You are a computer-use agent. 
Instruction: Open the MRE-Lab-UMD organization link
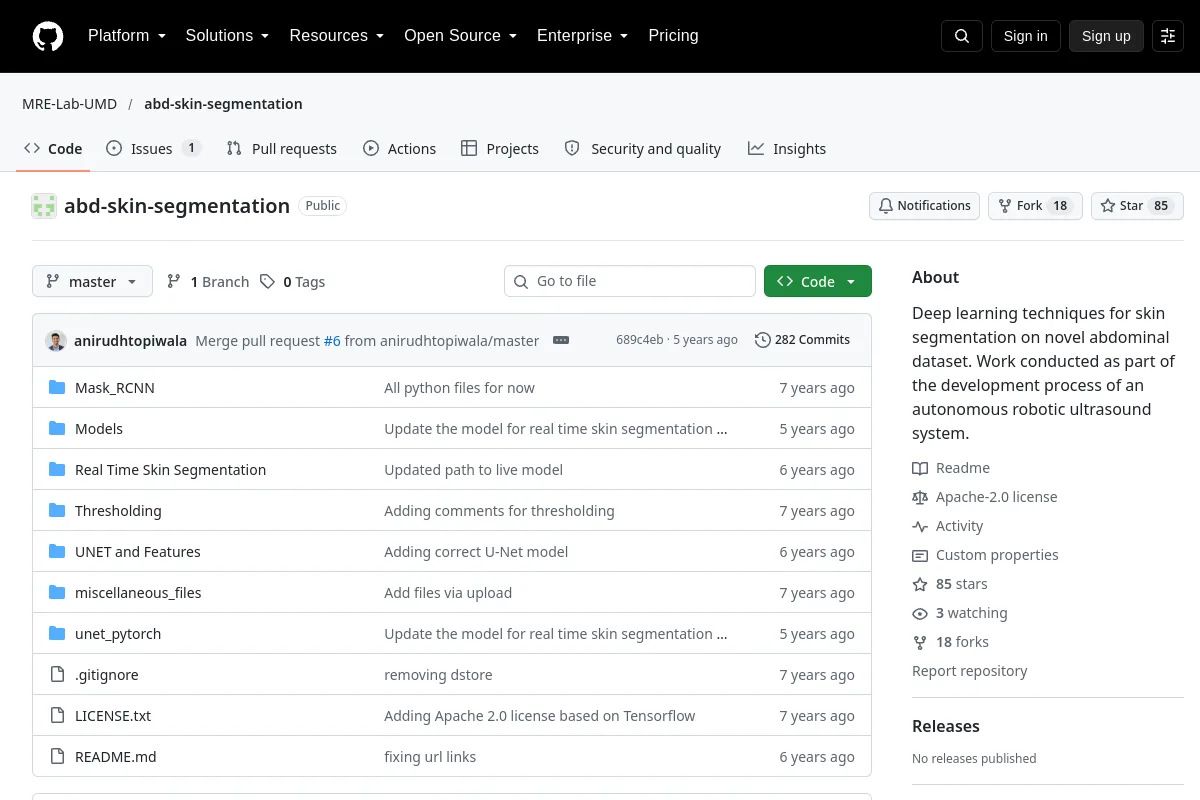click(70, 104)
